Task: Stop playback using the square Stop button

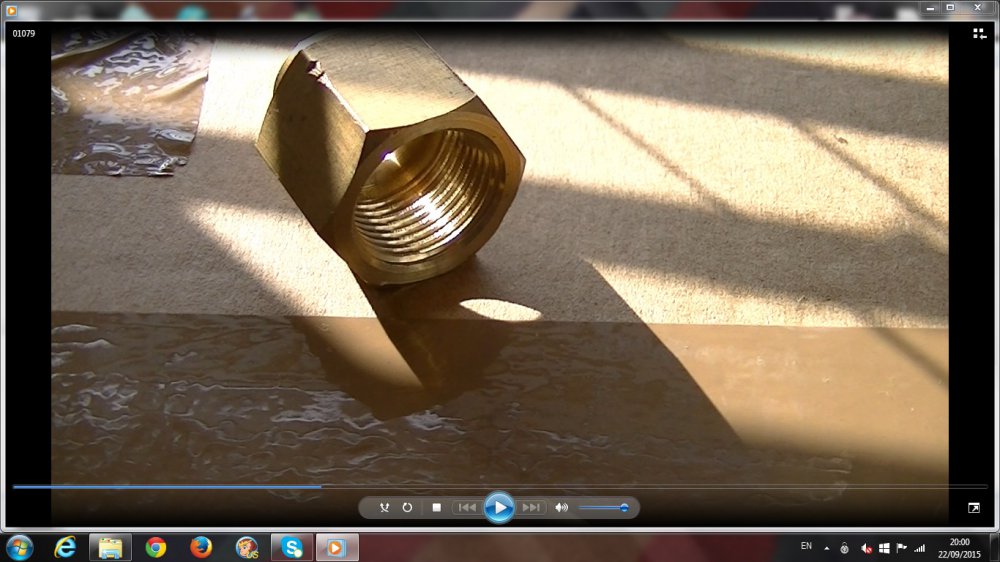Action: (x=436, y=508)
